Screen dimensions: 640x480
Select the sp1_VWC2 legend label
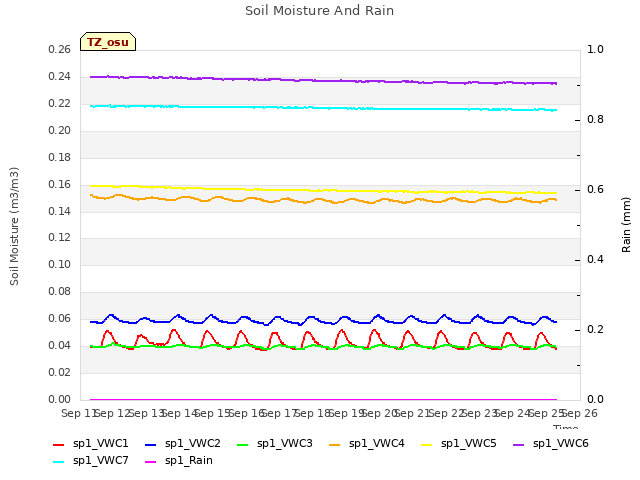193,444
